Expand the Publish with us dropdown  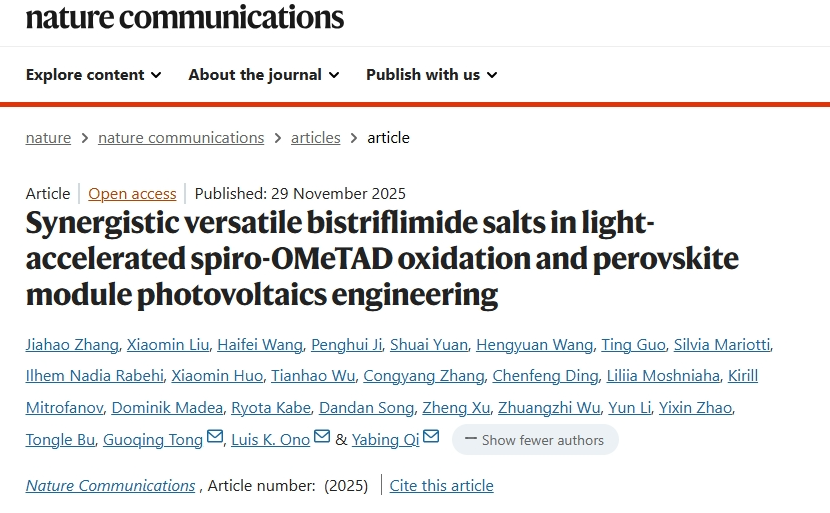point(431,75)
